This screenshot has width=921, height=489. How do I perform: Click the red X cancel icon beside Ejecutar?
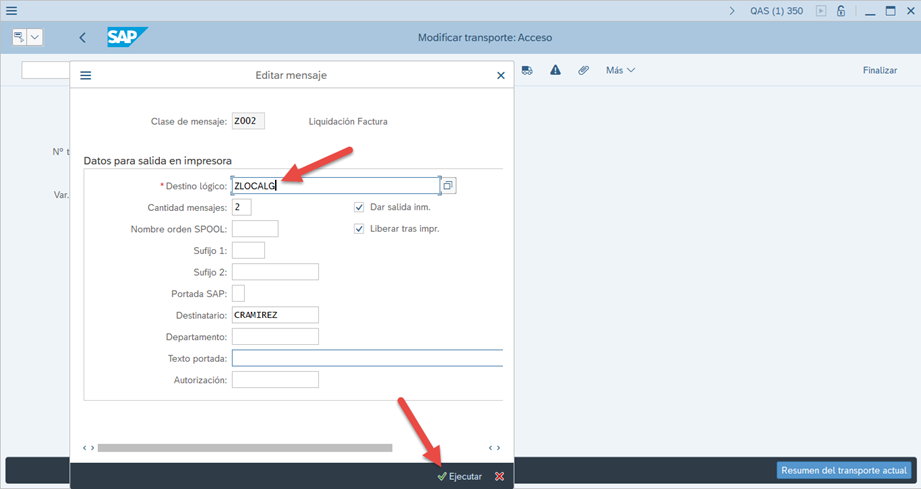499,477
